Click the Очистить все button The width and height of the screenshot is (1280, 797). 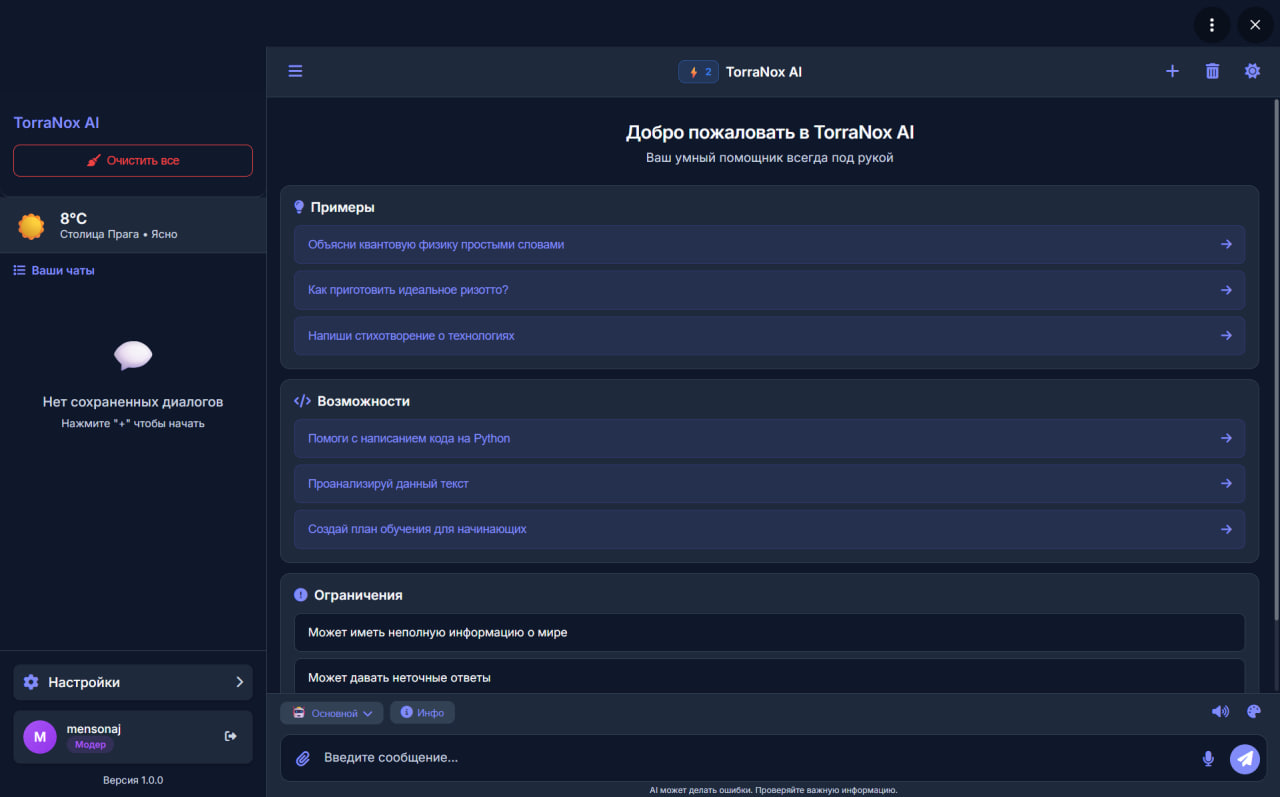click(132, 160)
